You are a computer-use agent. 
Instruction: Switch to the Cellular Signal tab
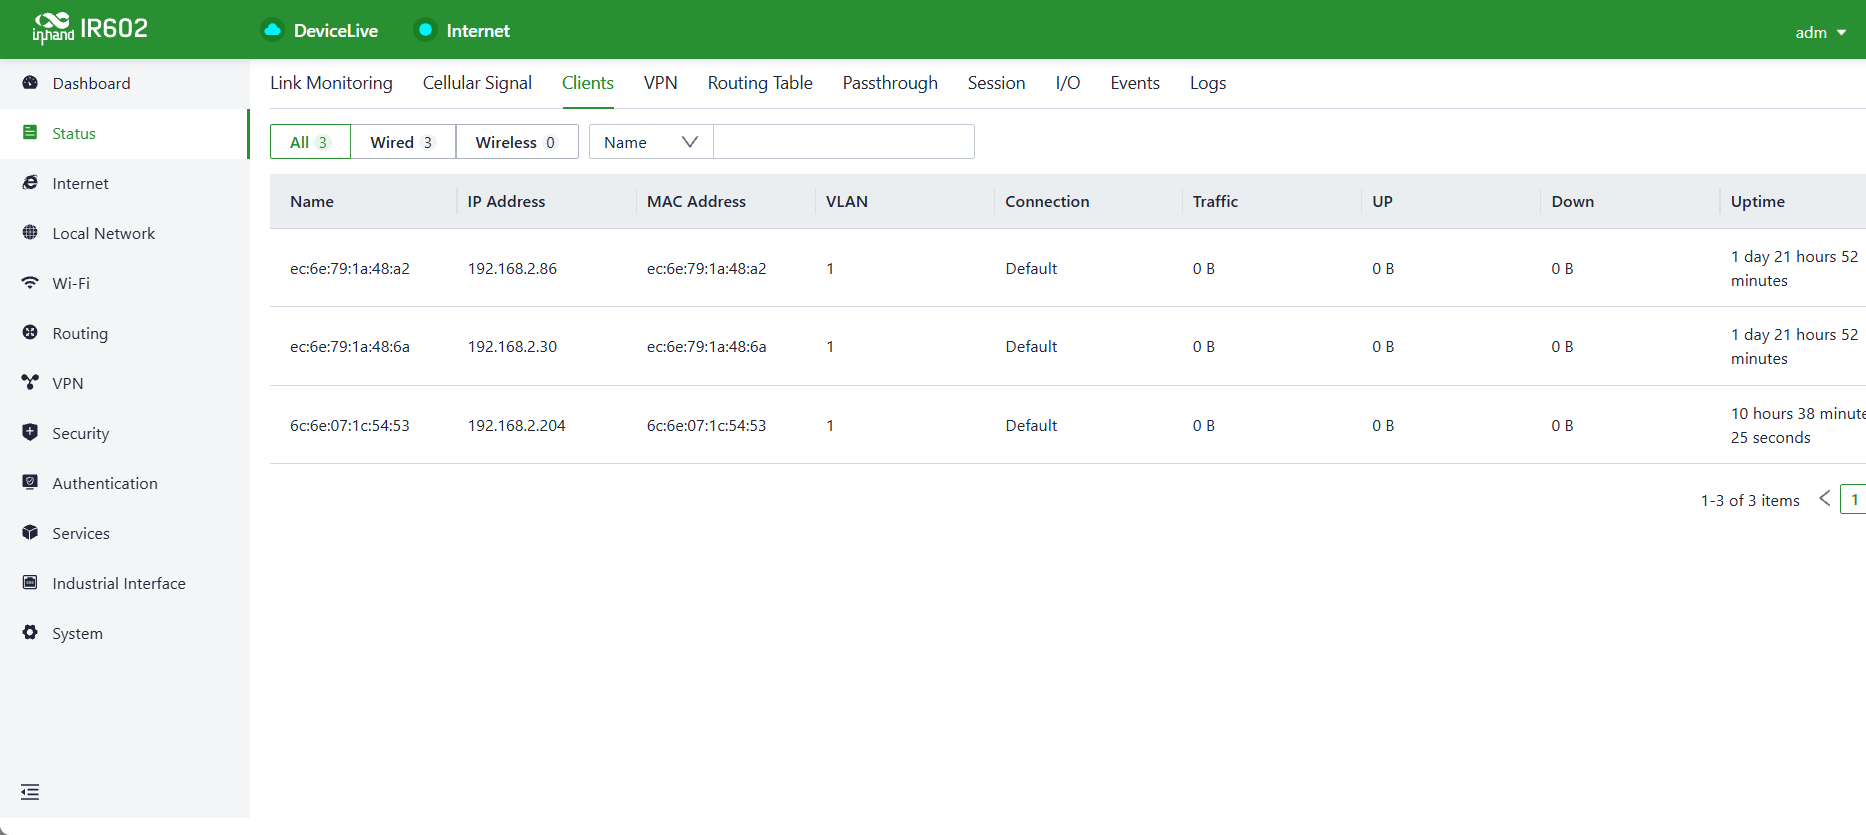[x=477, y=83]
